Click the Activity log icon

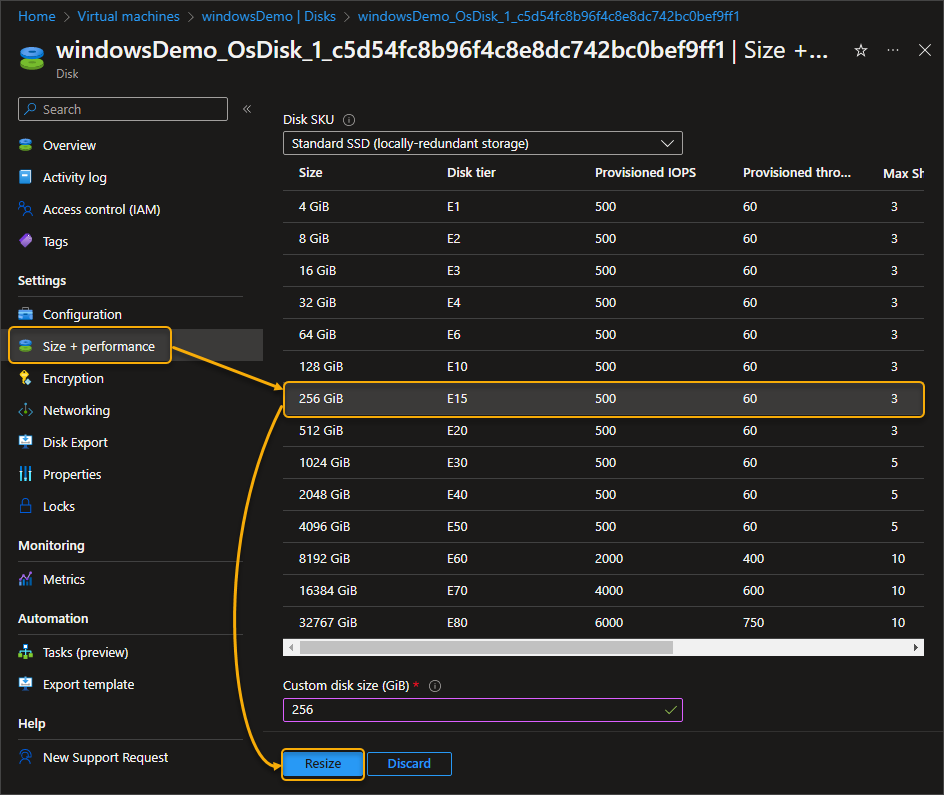click(25, 177)
